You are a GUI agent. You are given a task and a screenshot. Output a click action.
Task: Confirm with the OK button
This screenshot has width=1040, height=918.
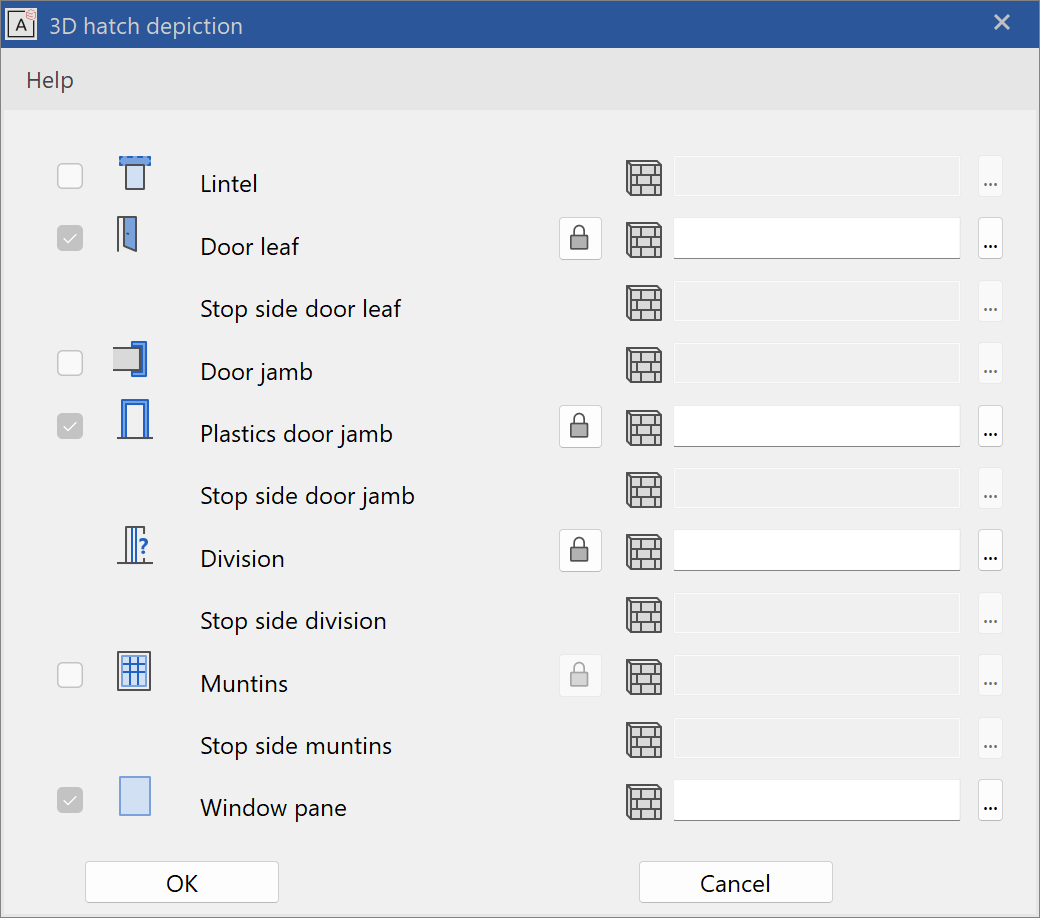(182, 882)
